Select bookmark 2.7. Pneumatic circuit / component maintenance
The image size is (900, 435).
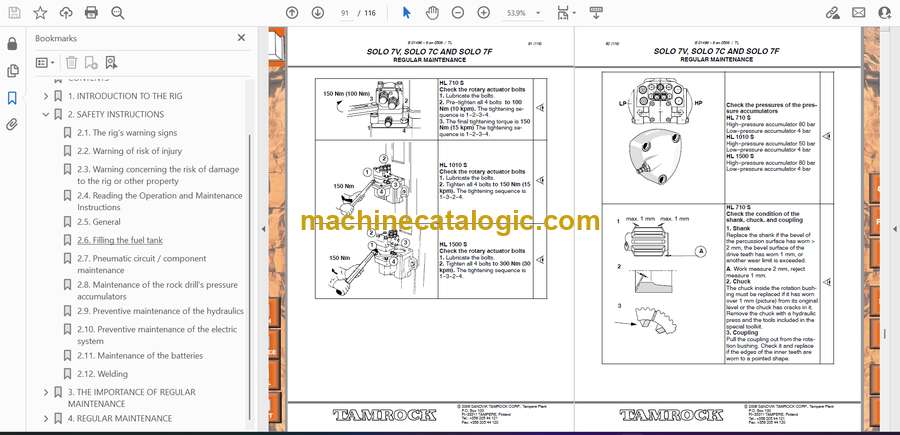(142, 264)
